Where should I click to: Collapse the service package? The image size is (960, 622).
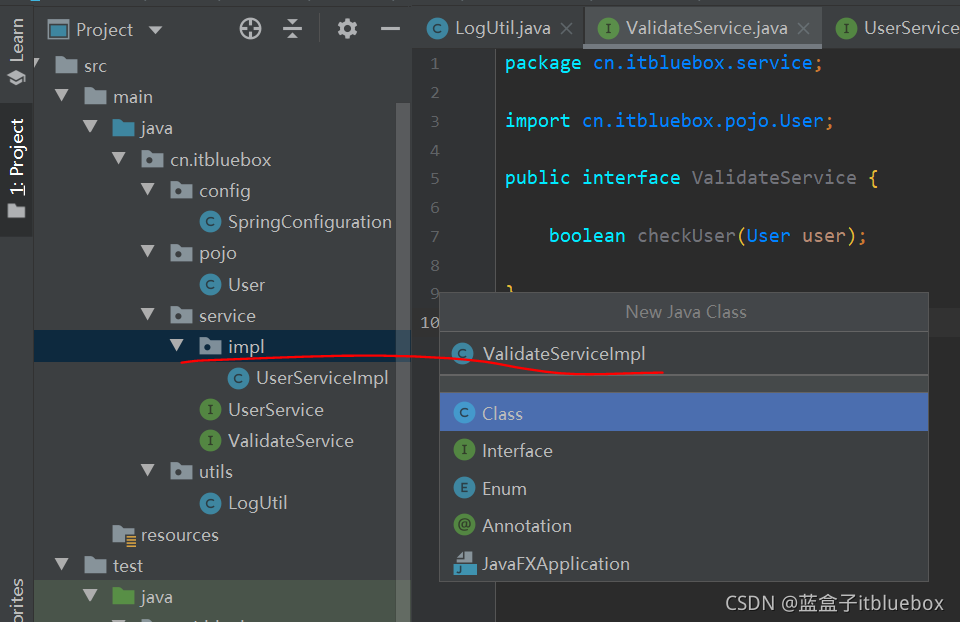click(148, 315)
